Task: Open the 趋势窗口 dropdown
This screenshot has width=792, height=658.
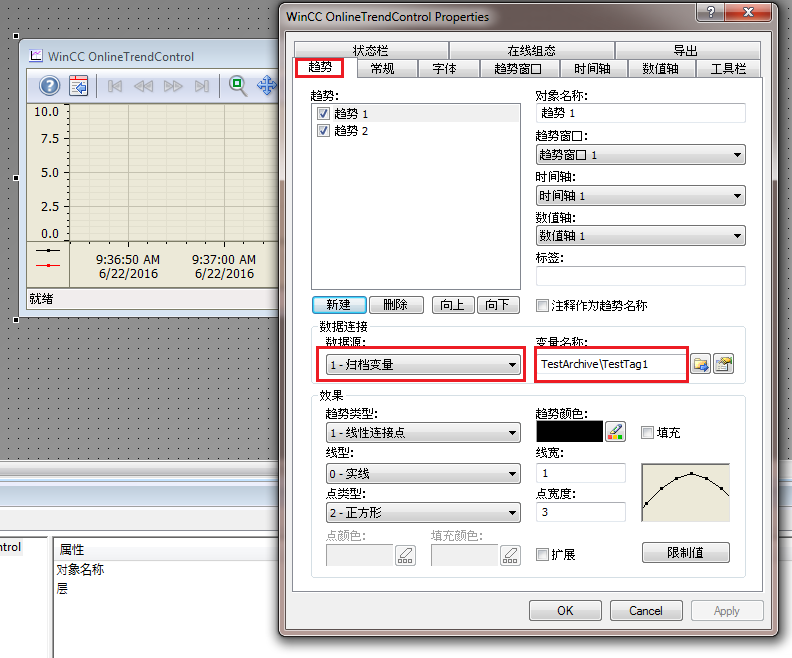Action: click(x=640, y=155)
